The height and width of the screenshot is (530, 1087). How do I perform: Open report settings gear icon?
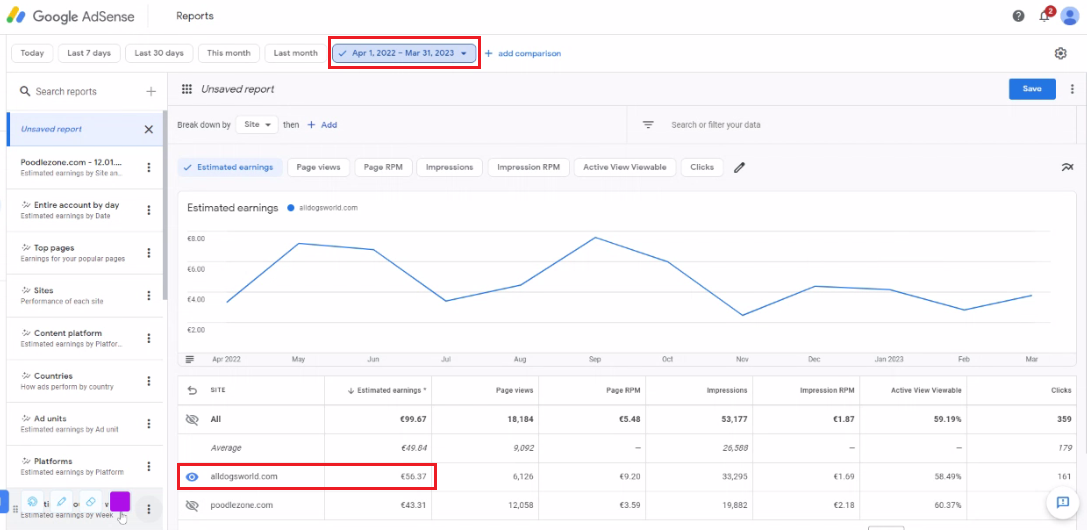[x=1060, y=53]
